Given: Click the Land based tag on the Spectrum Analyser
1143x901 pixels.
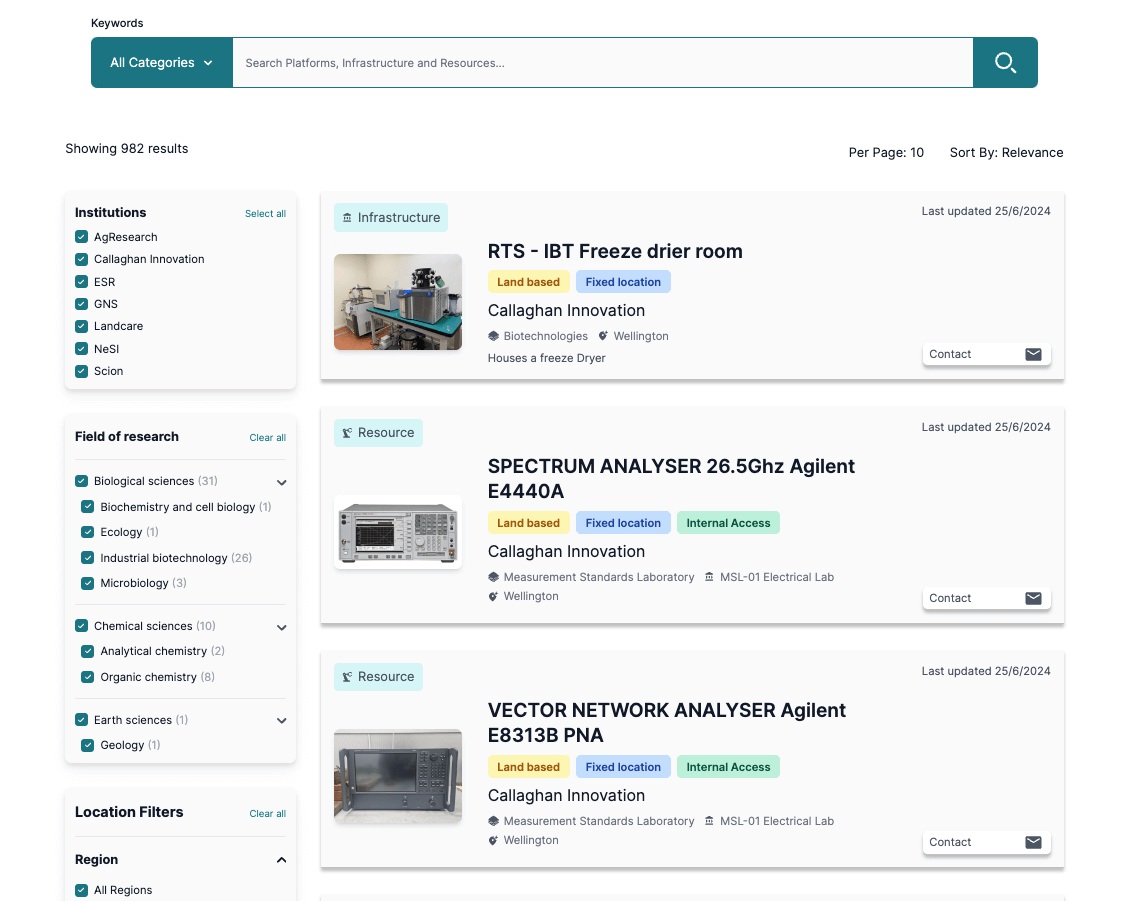Looking at the screenshot, I should tap(528, 523).
